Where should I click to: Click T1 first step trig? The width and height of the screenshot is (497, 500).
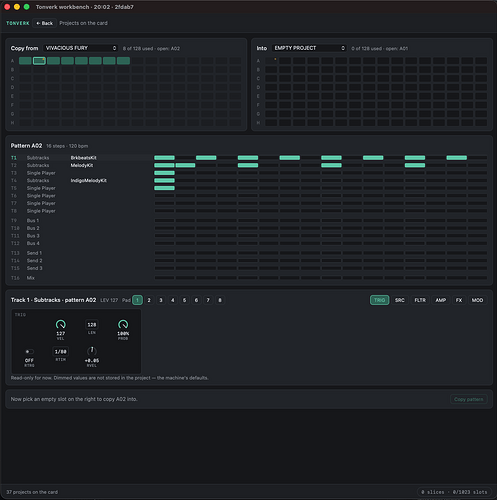(x=164, y=158)
